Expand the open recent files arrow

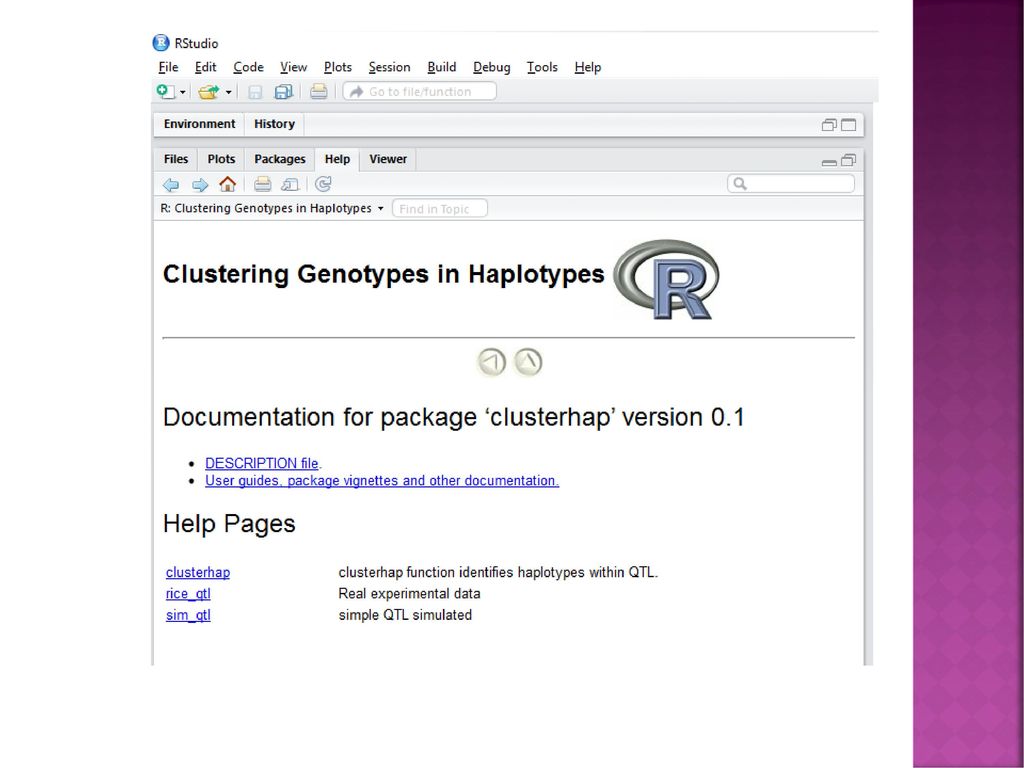click(229, 93)
